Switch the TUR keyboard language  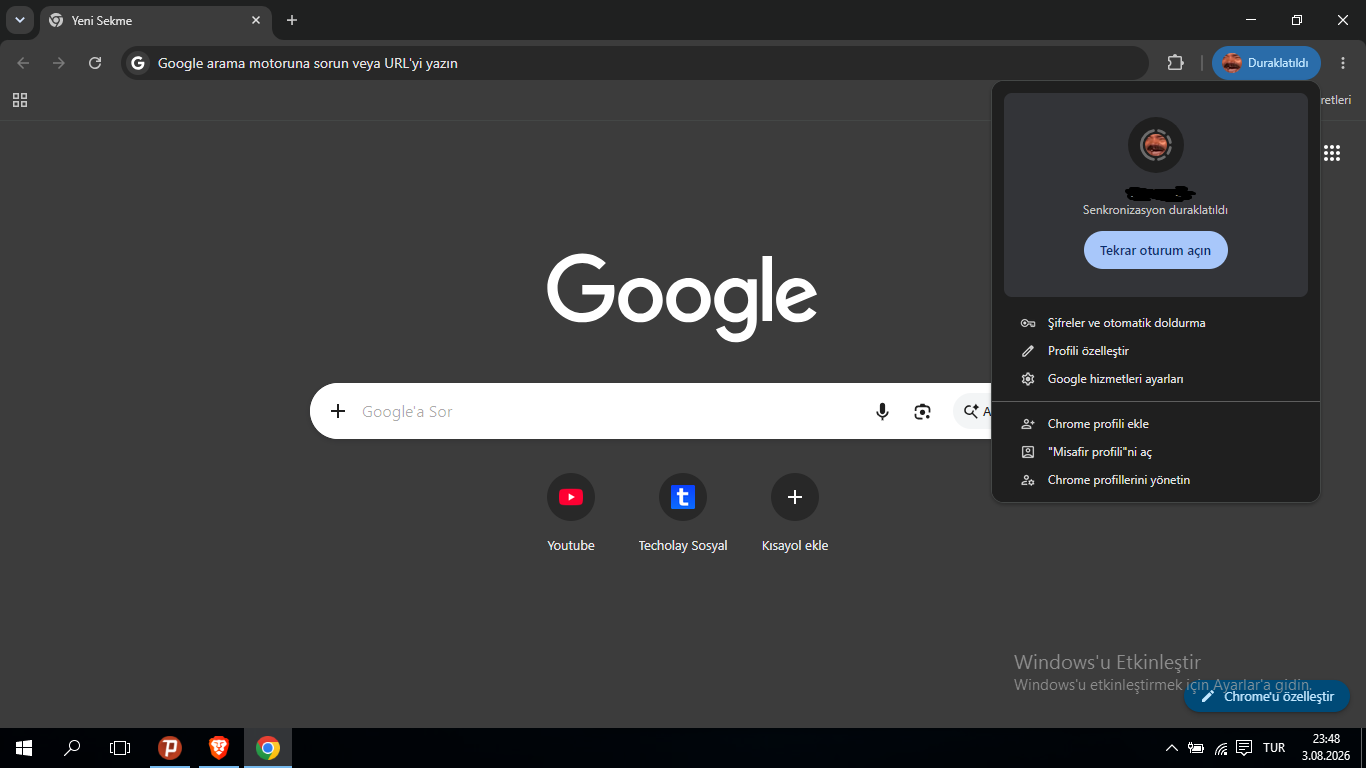pyautogui.click(x=1274, y=748)
